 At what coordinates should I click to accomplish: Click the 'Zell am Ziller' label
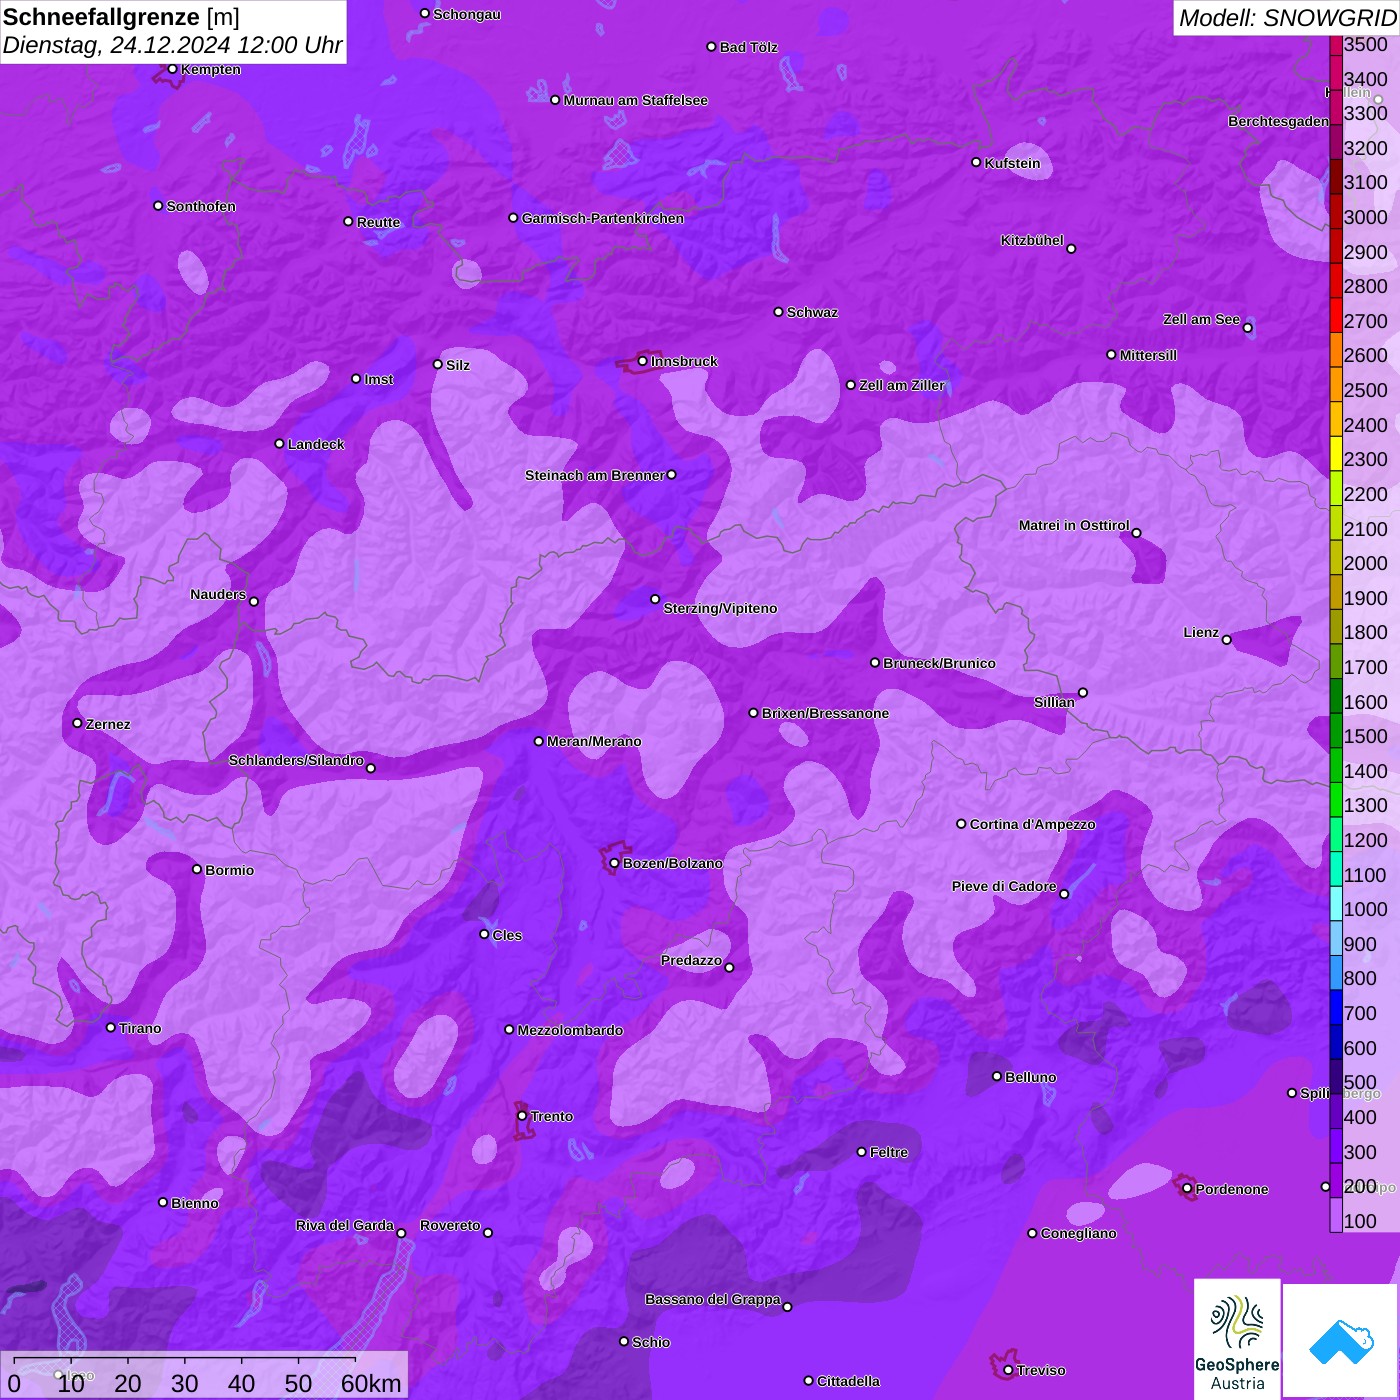click(x=902, y=385)
